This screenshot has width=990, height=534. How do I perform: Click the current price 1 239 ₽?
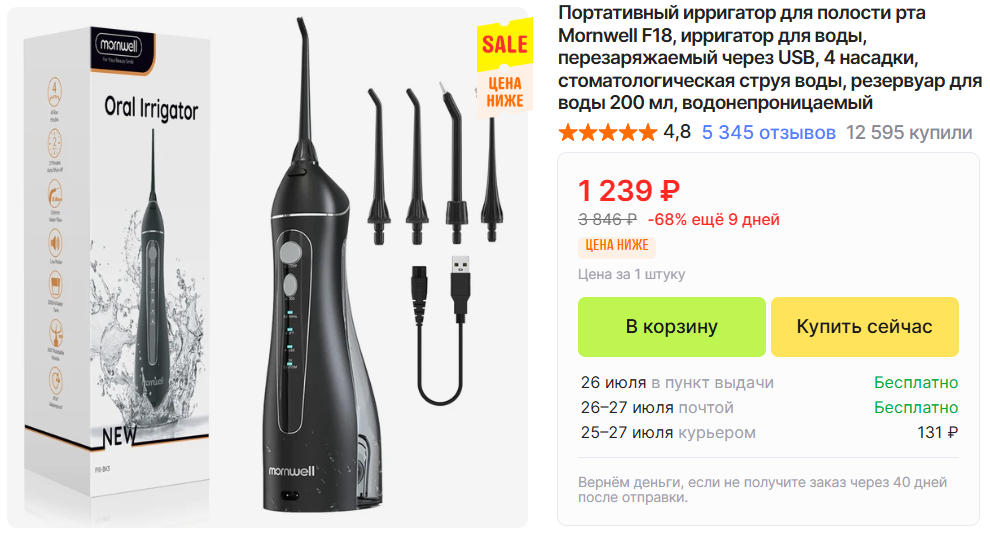629,191
